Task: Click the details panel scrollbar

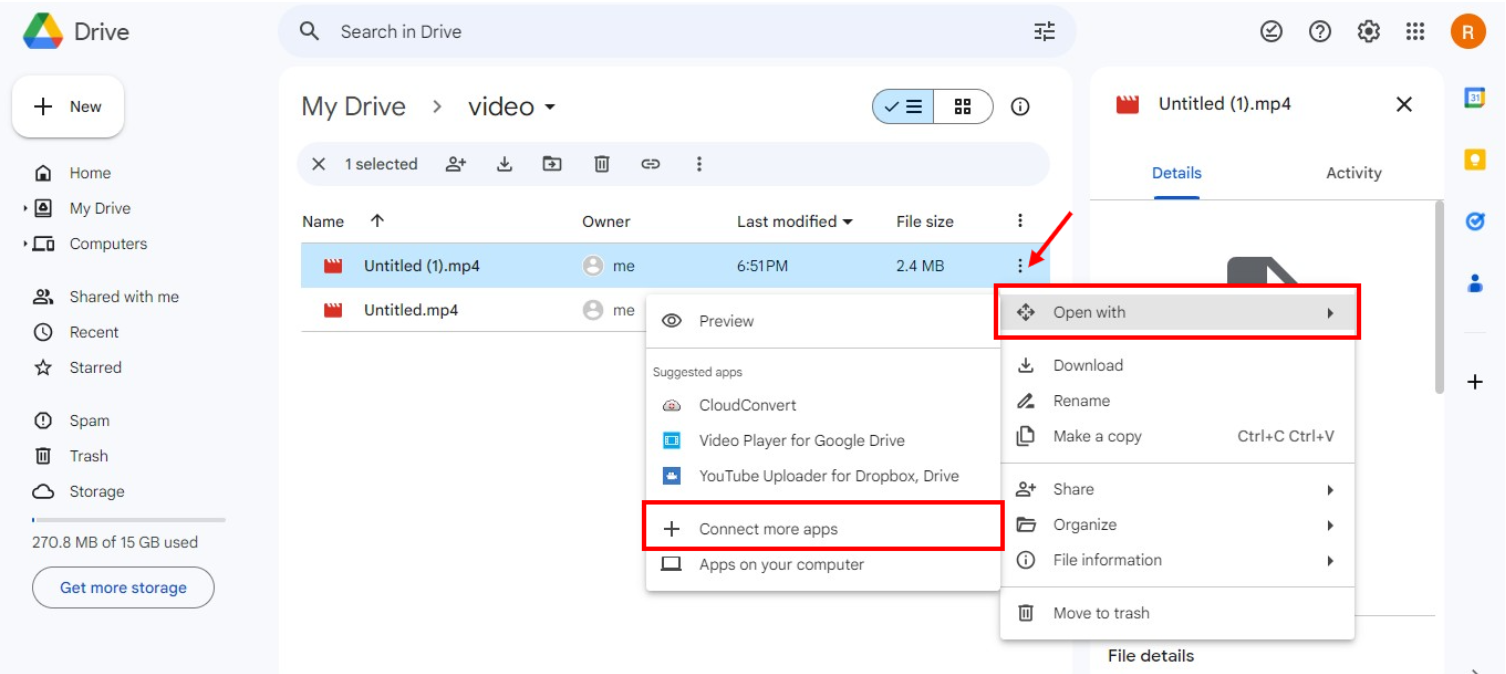Action: [x=1439, y=298]
